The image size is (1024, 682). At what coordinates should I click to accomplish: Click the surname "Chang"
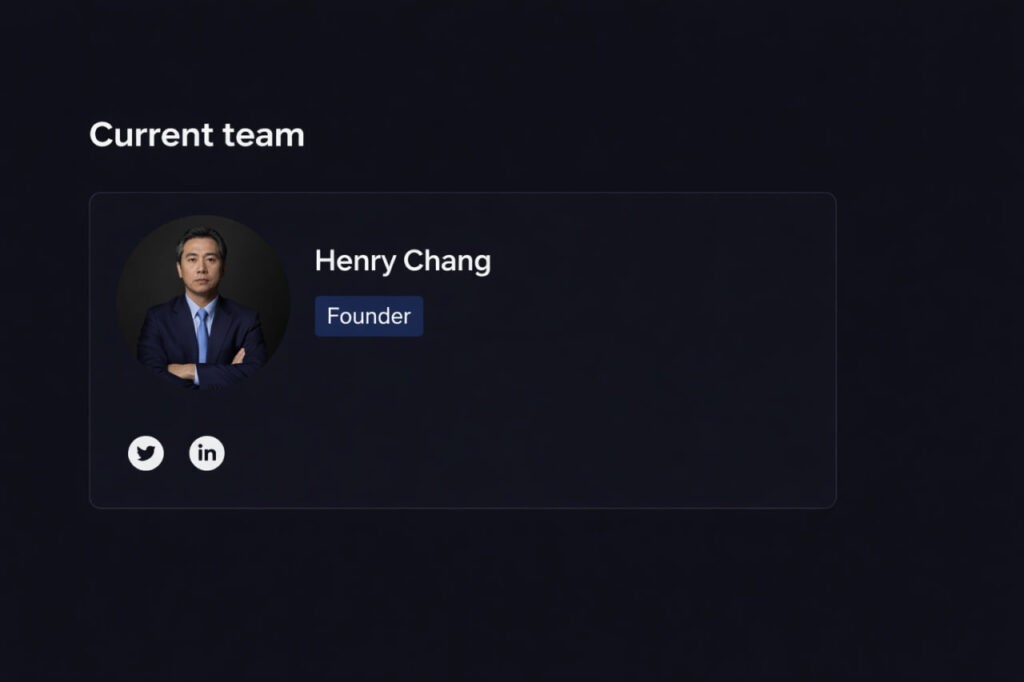click(447, 261)
